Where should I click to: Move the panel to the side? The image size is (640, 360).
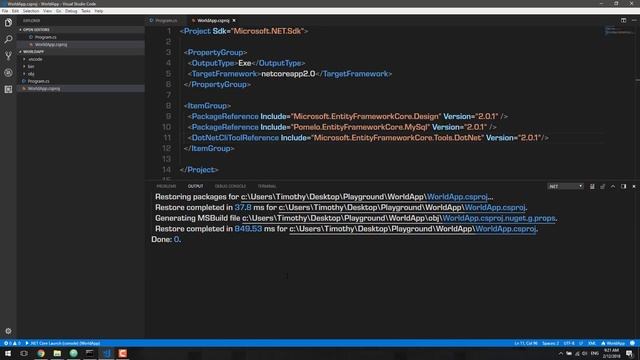[x=623, y=186]
